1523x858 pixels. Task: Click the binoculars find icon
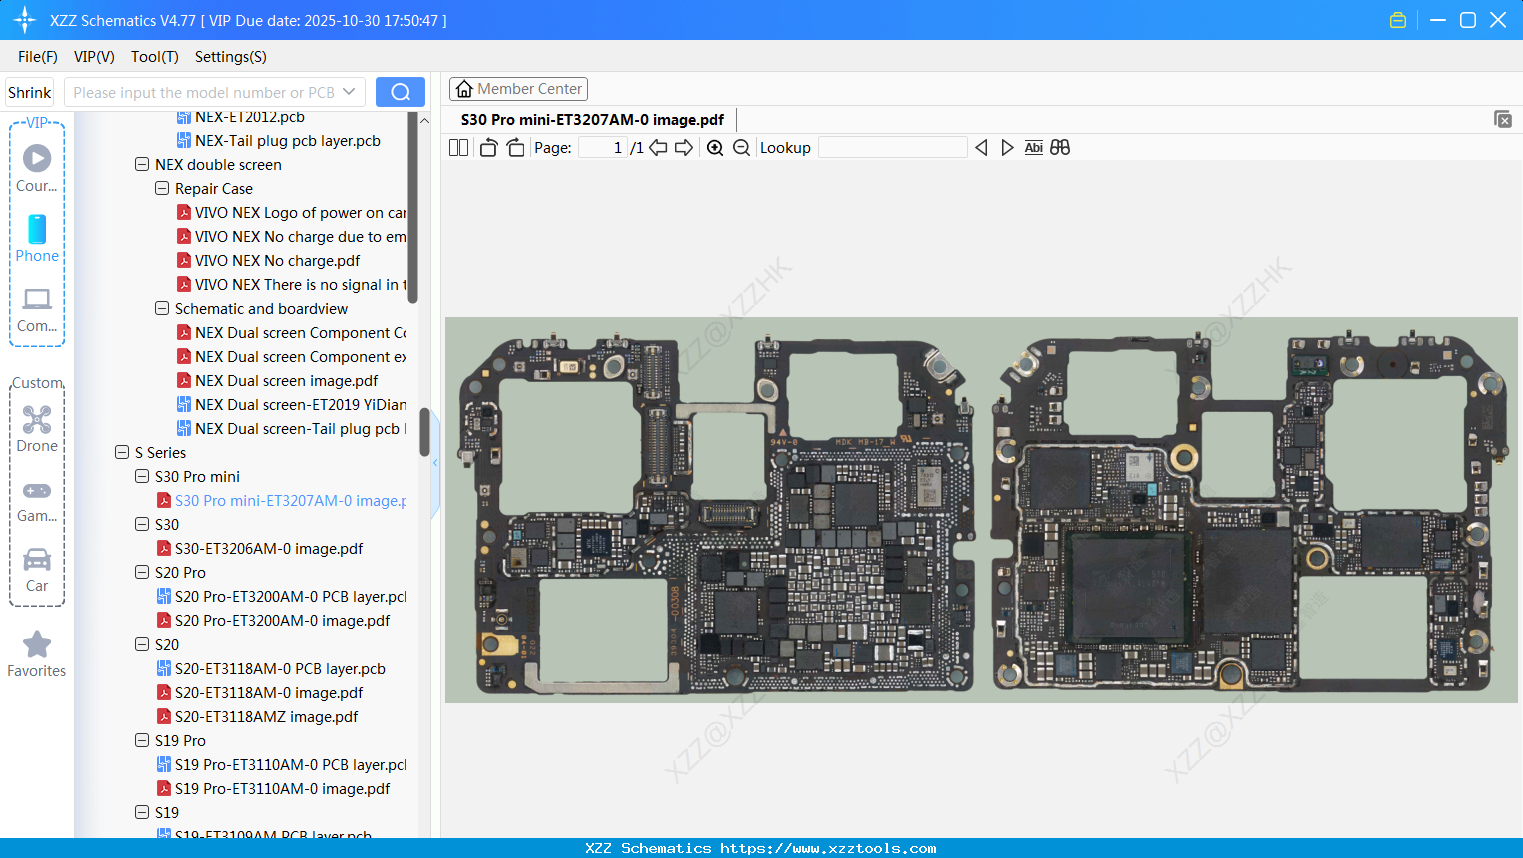pyautogui.click(x=1060, y=148)
